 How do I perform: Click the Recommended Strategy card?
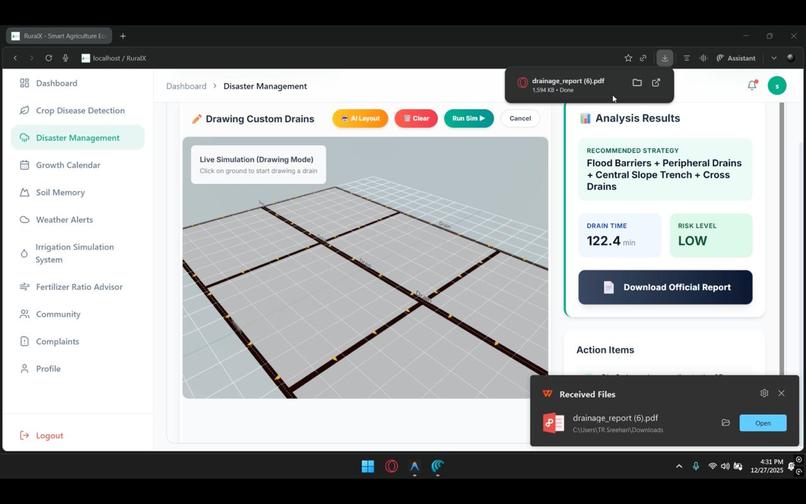[665, 169]
